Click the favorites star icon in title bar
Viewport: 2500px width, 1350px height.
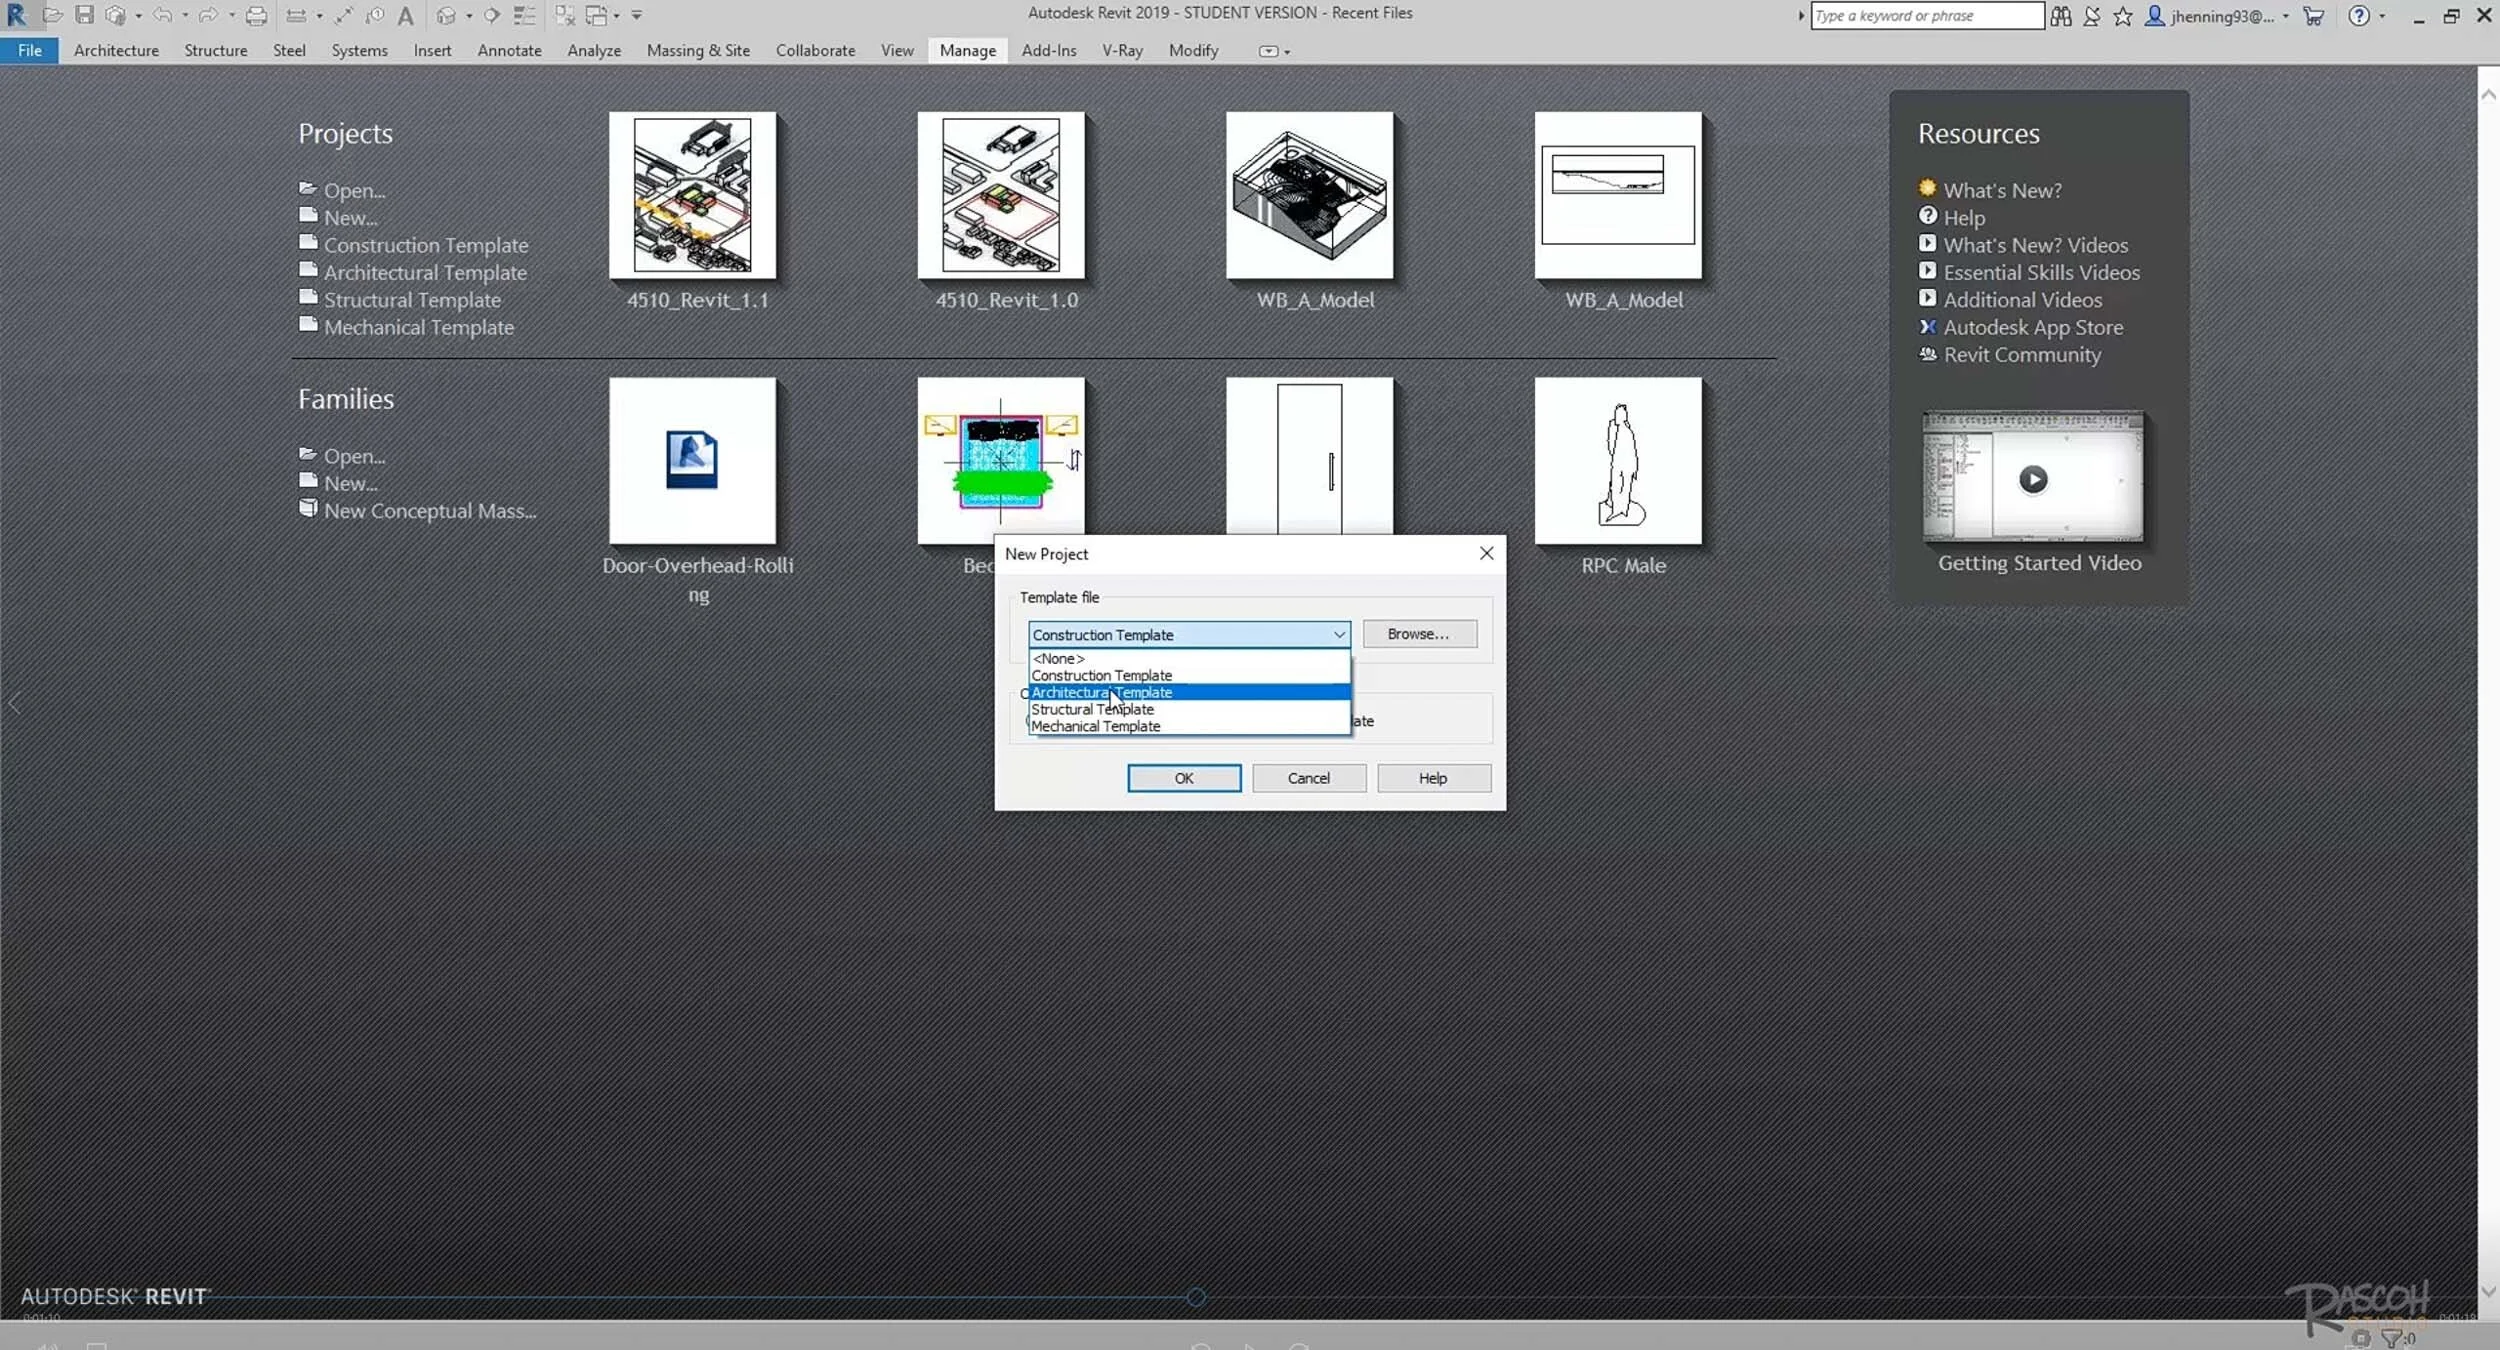[2122, 16]
